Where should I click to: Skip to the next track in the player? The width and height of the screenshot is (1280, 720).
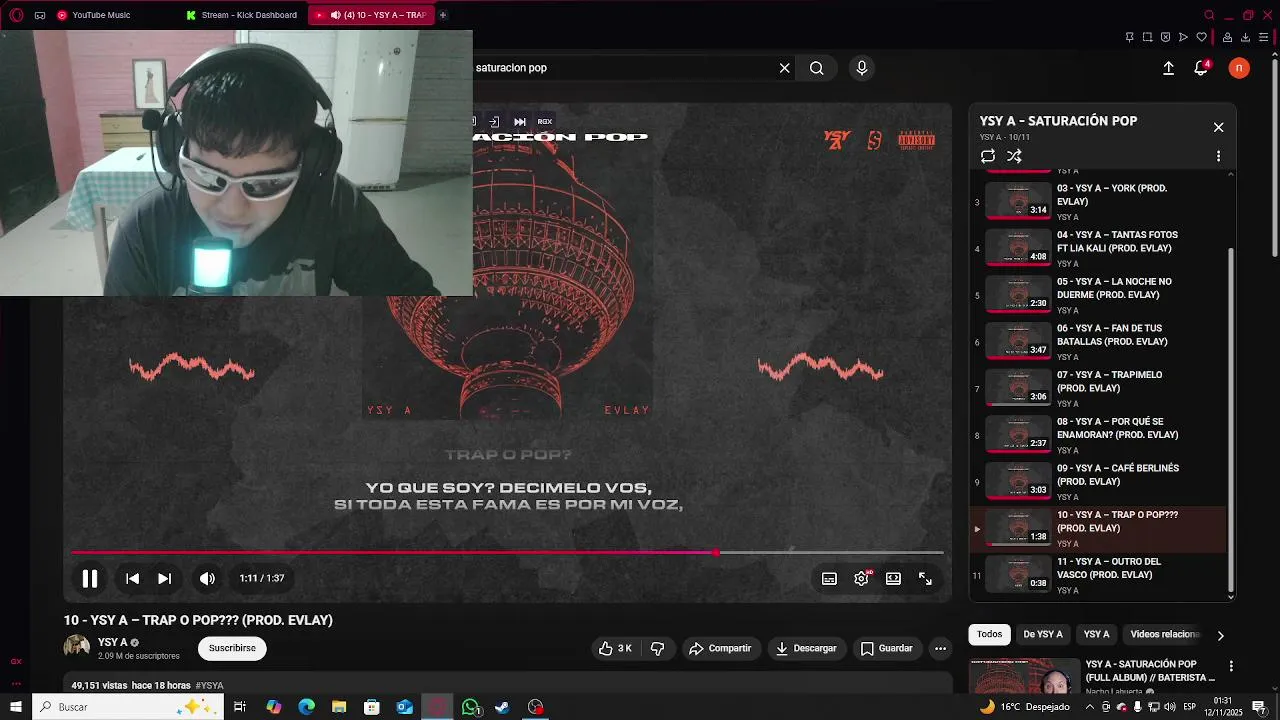point(164,578)
